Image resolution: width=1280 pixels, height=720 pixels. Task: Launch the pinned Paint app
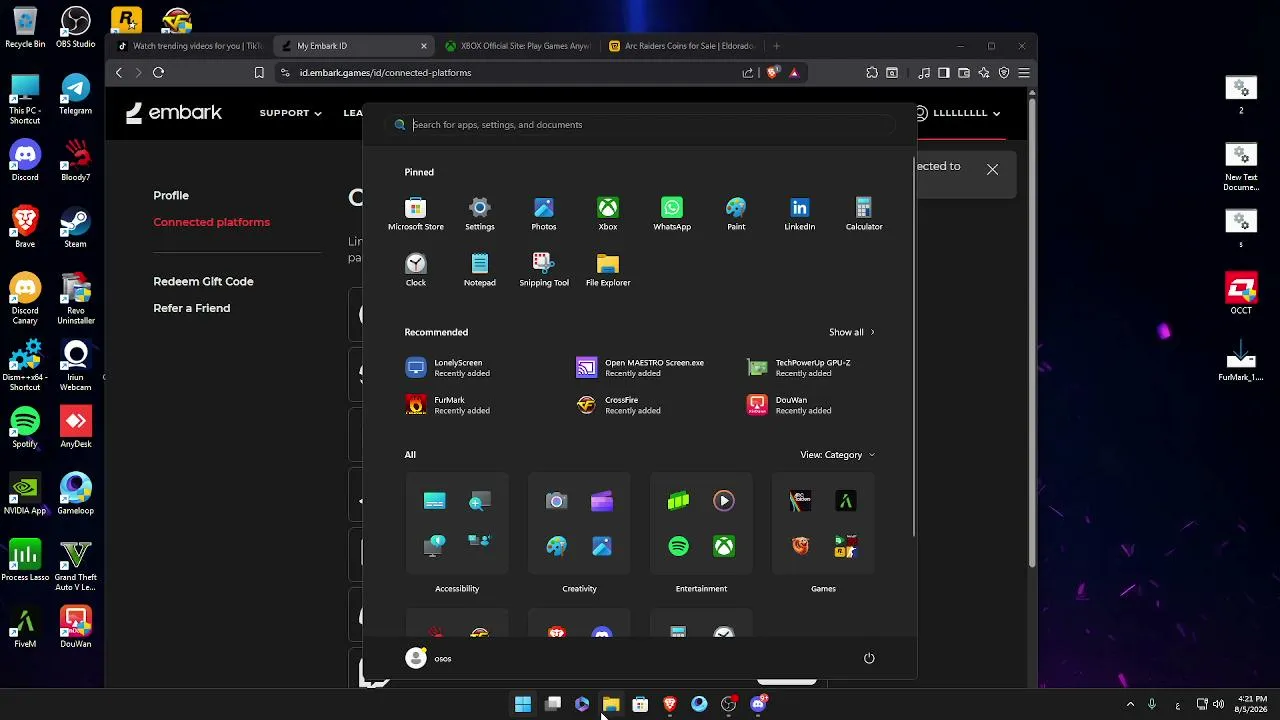tap(735, 214)
